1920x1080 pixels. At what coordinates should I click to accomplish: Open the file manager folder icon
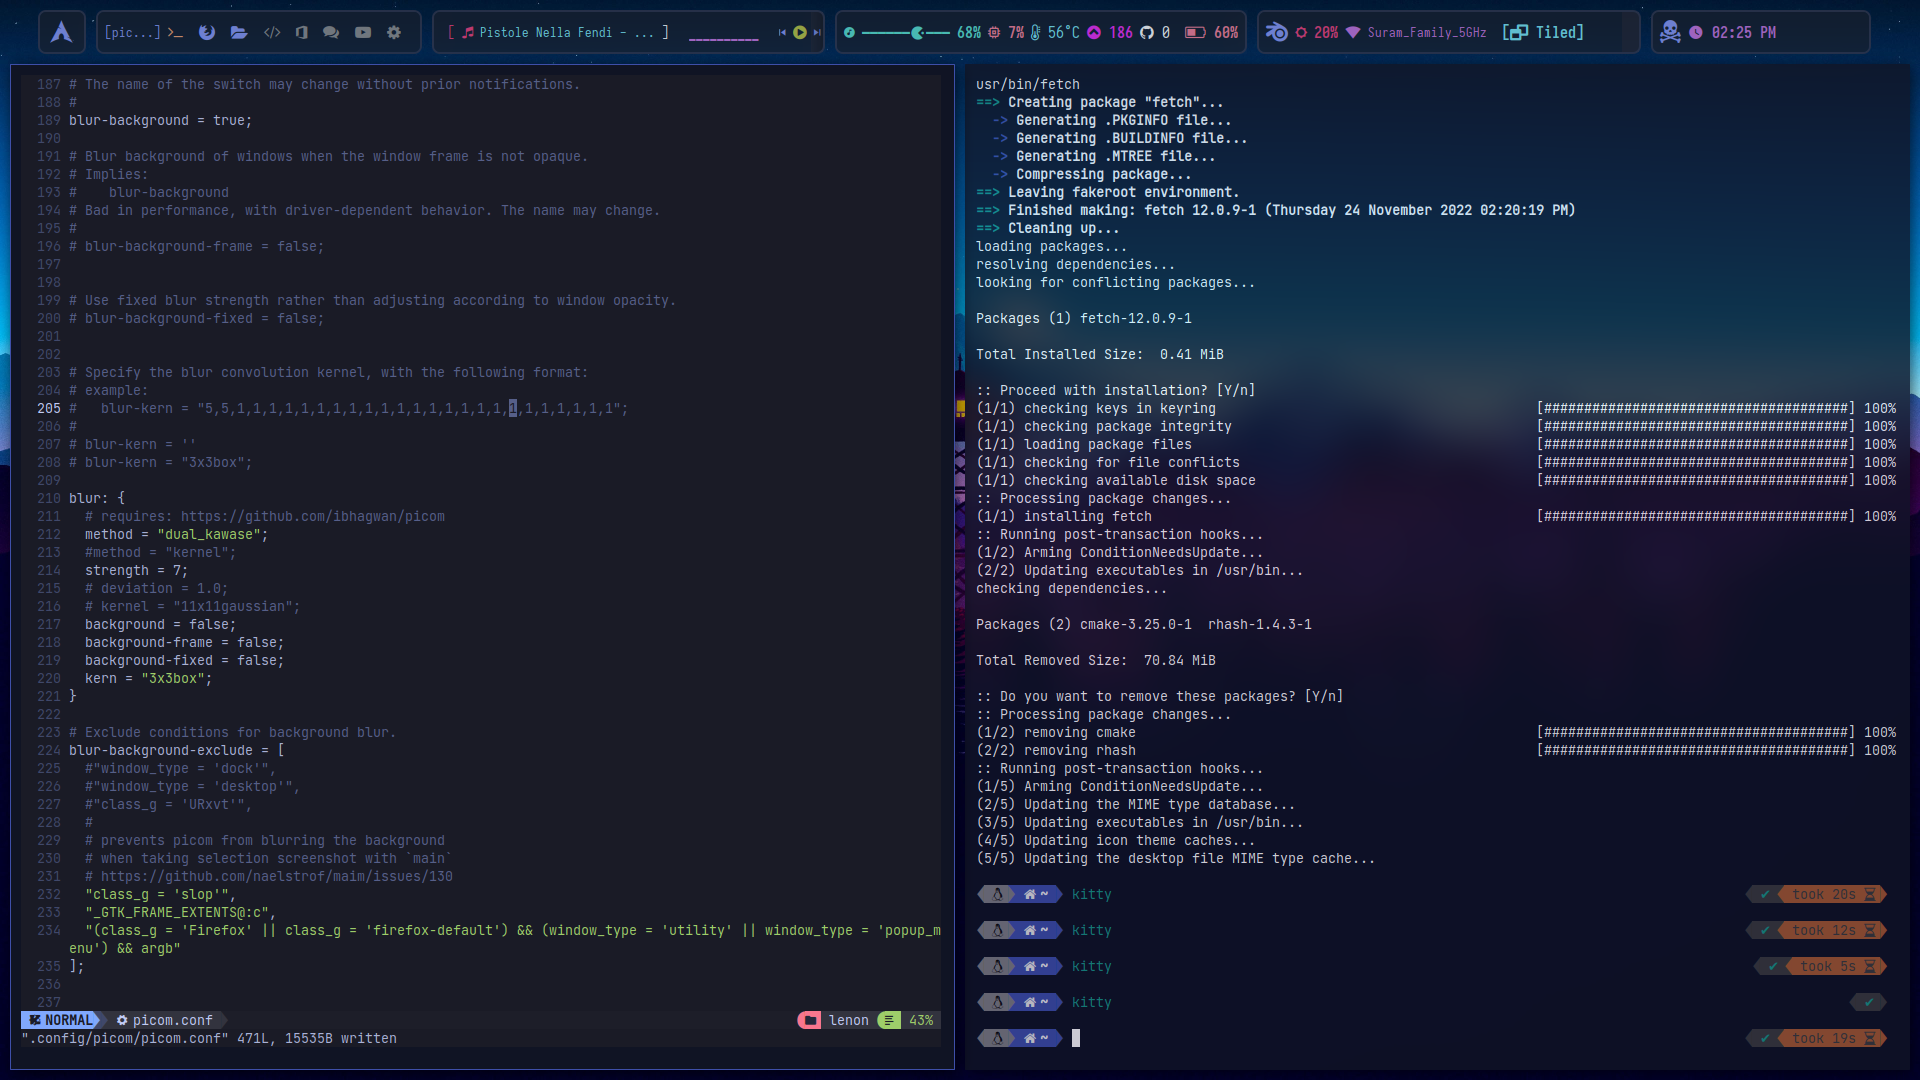point(239,32)
